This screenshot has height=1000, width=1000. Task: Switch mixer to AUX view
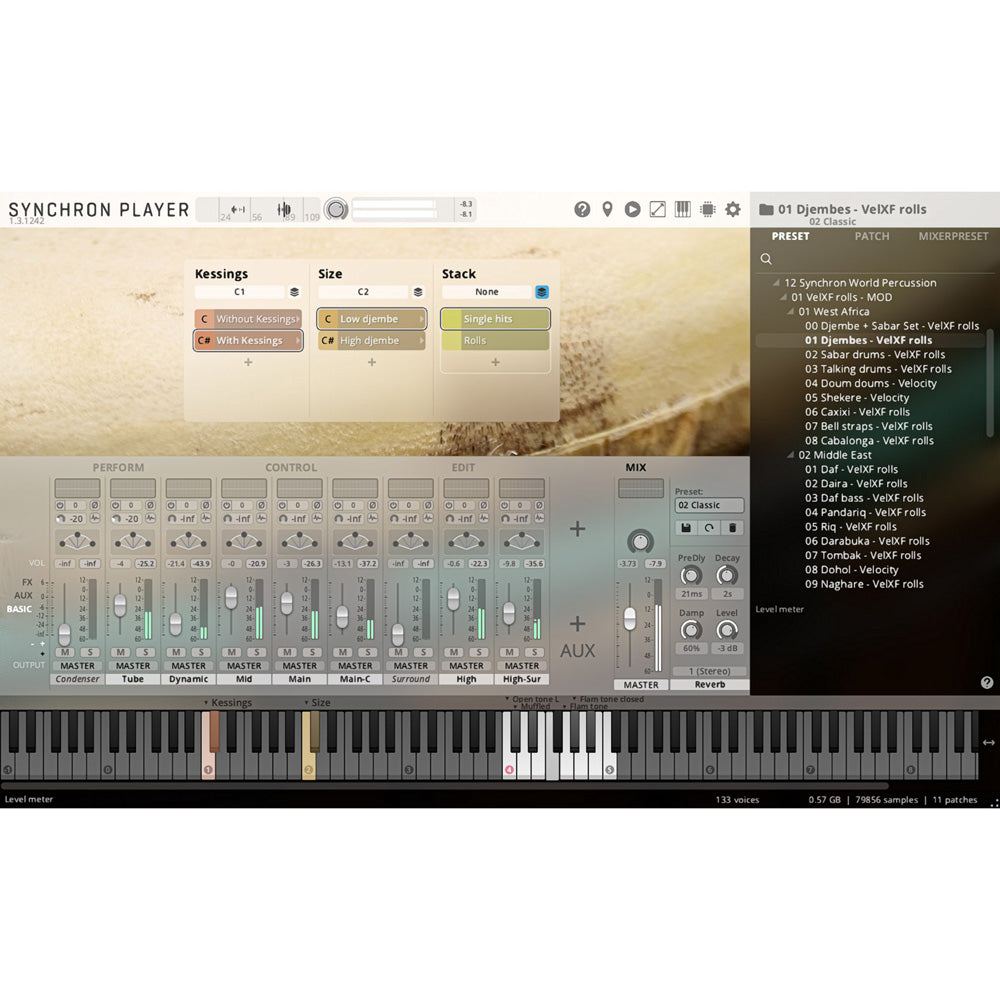[x=23, y=596]
